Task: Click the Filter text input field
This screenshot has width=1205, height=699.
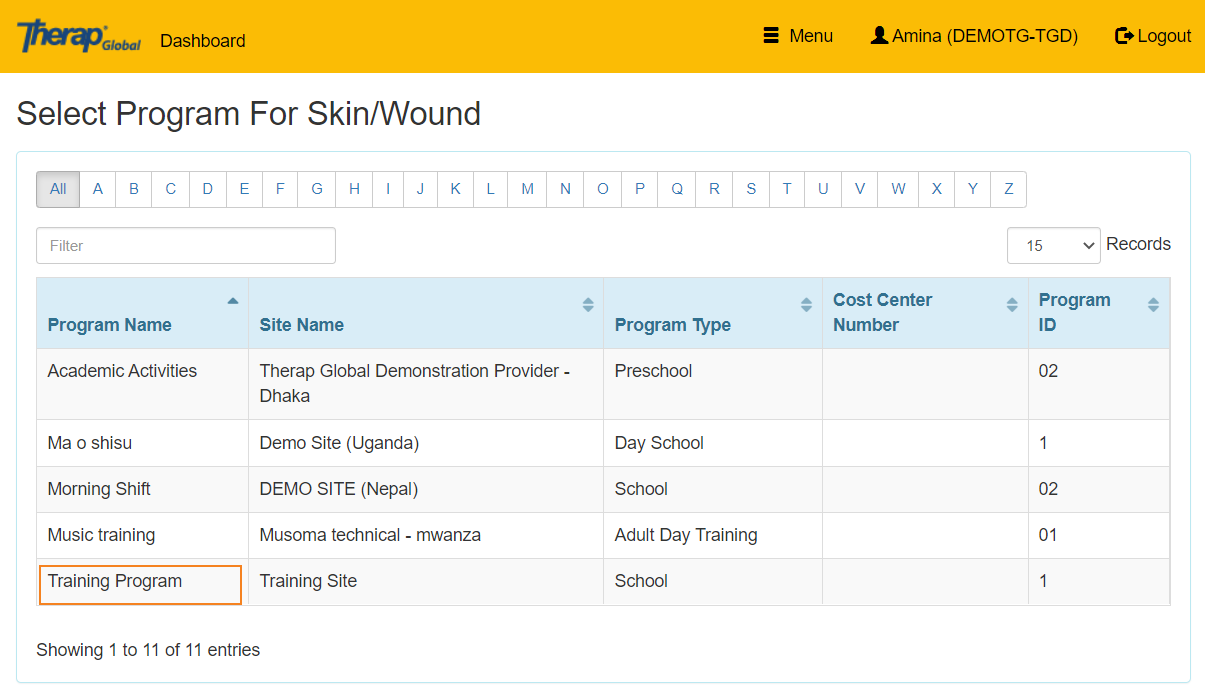Action: [186, 246]
